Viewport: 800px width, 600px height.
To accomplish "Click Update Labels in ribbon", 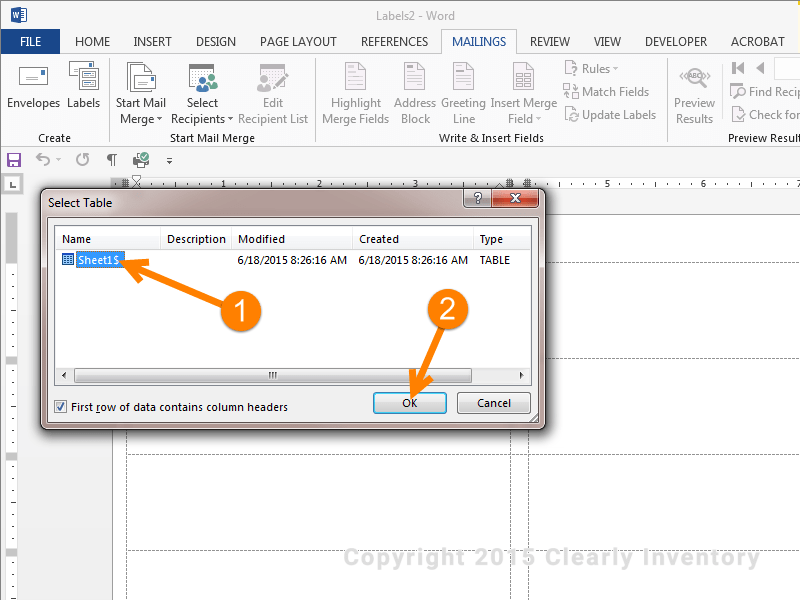I will tap(610, 115).
